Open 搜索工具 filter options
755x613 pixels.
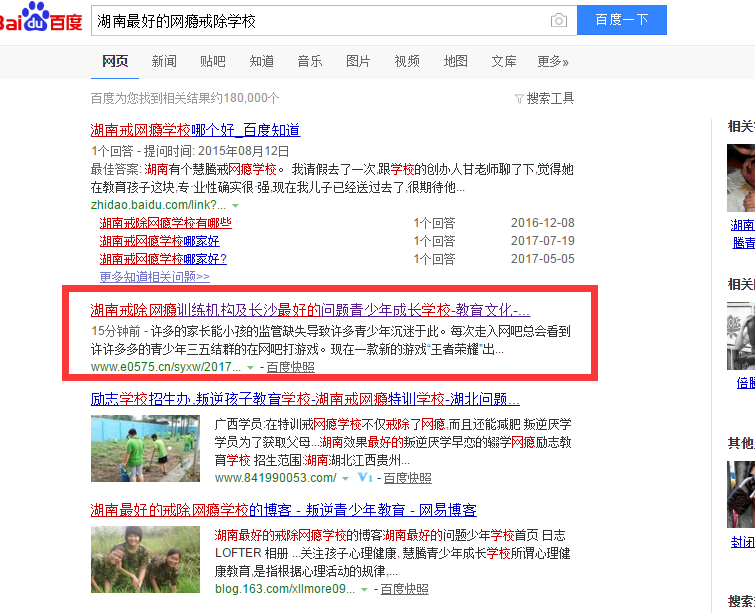544,98
